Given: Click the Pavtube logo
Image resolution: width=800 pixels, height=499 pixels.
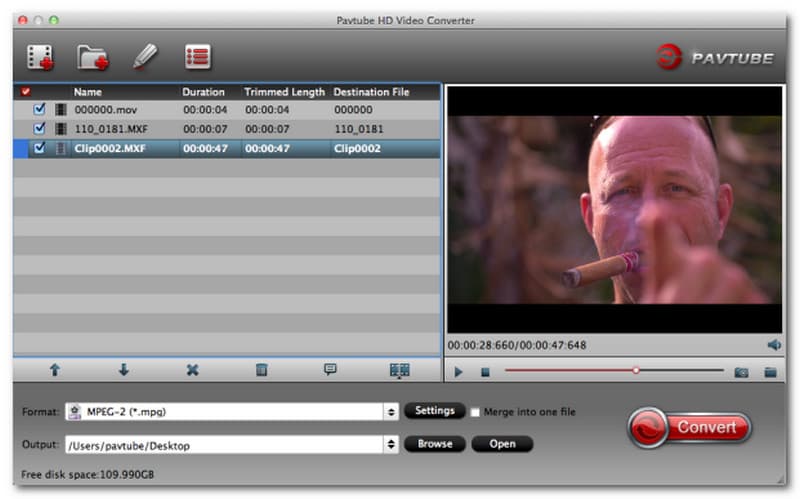Looking at the screenshot, I should point(714,57).
